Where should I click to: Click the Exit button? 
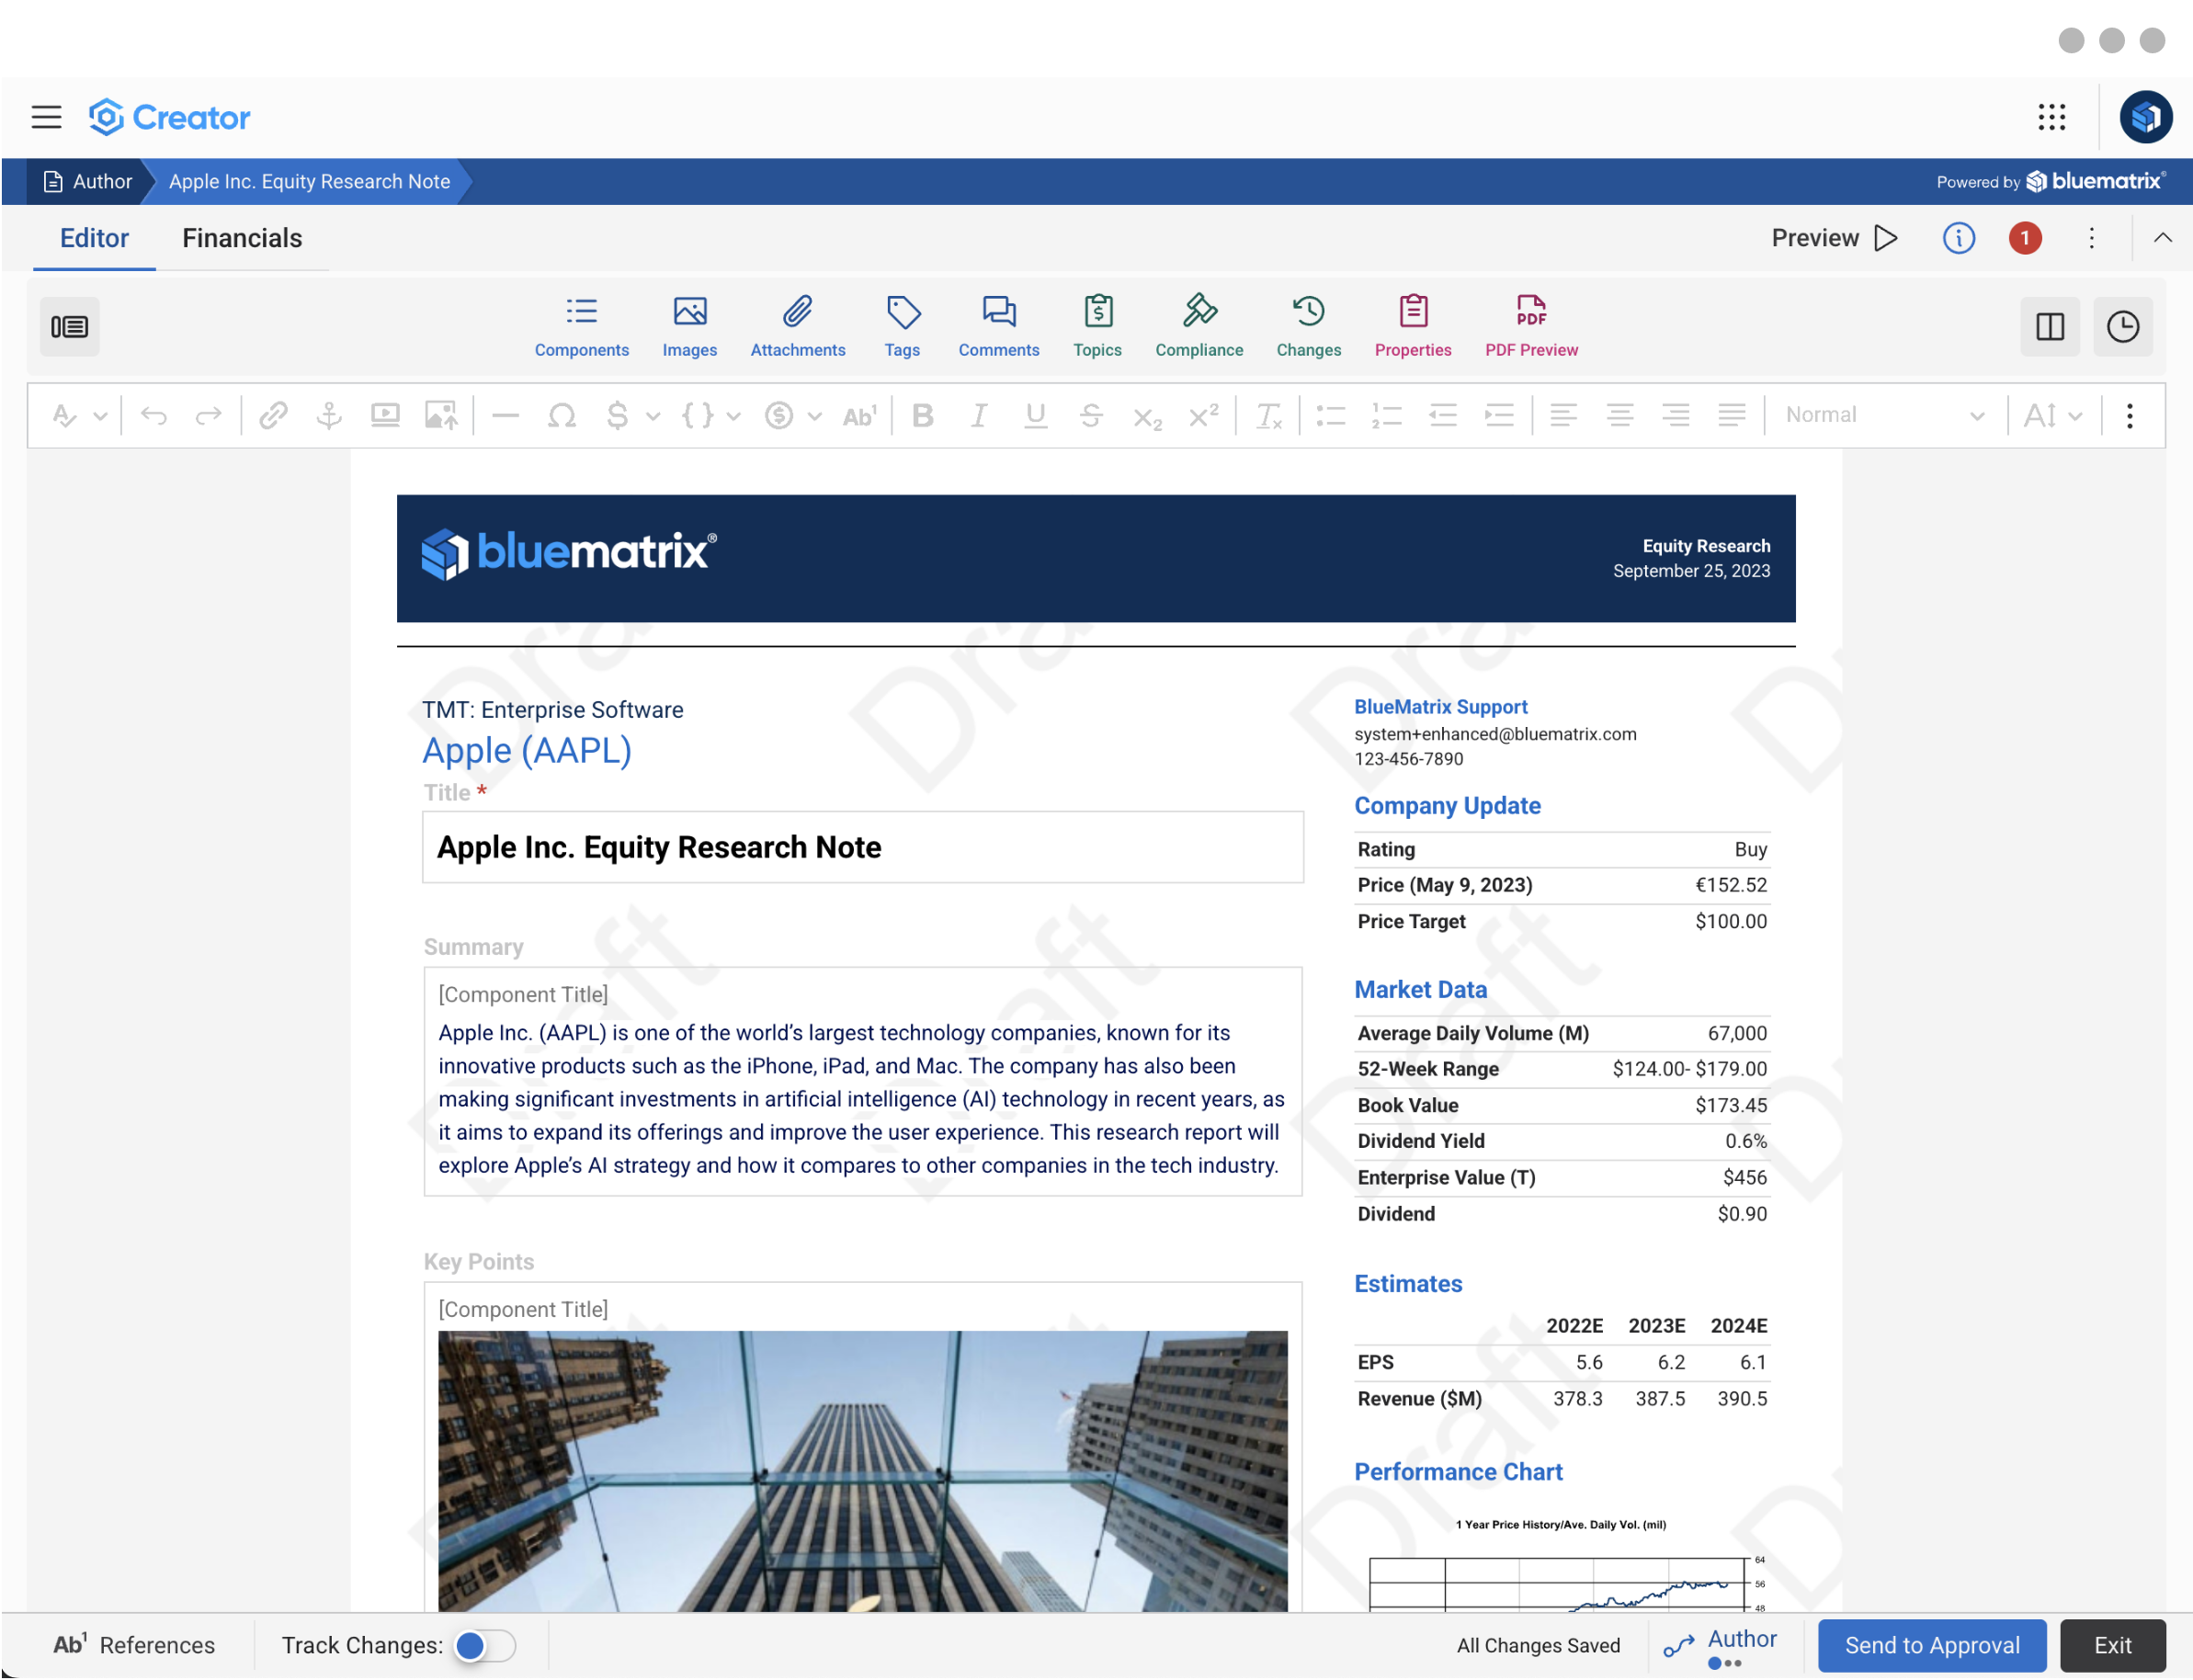tap(2112, 1645)
